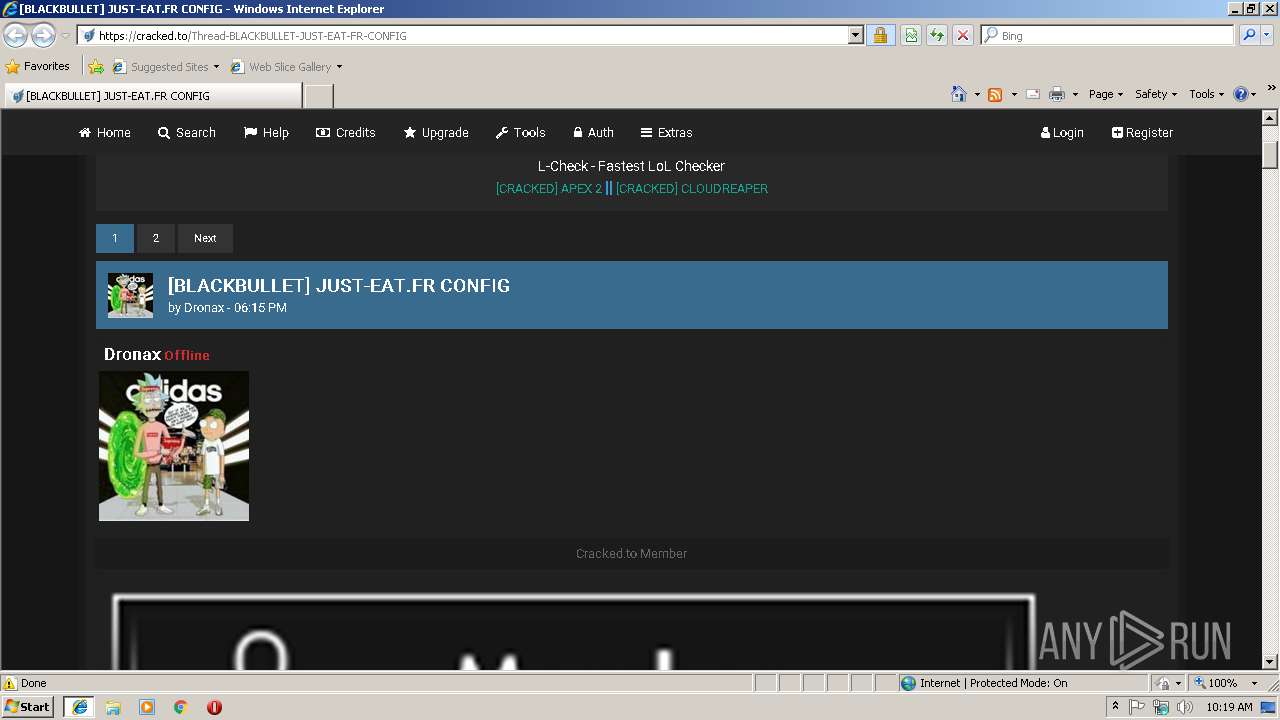Open site Tools navigation item

coord(521,132)
